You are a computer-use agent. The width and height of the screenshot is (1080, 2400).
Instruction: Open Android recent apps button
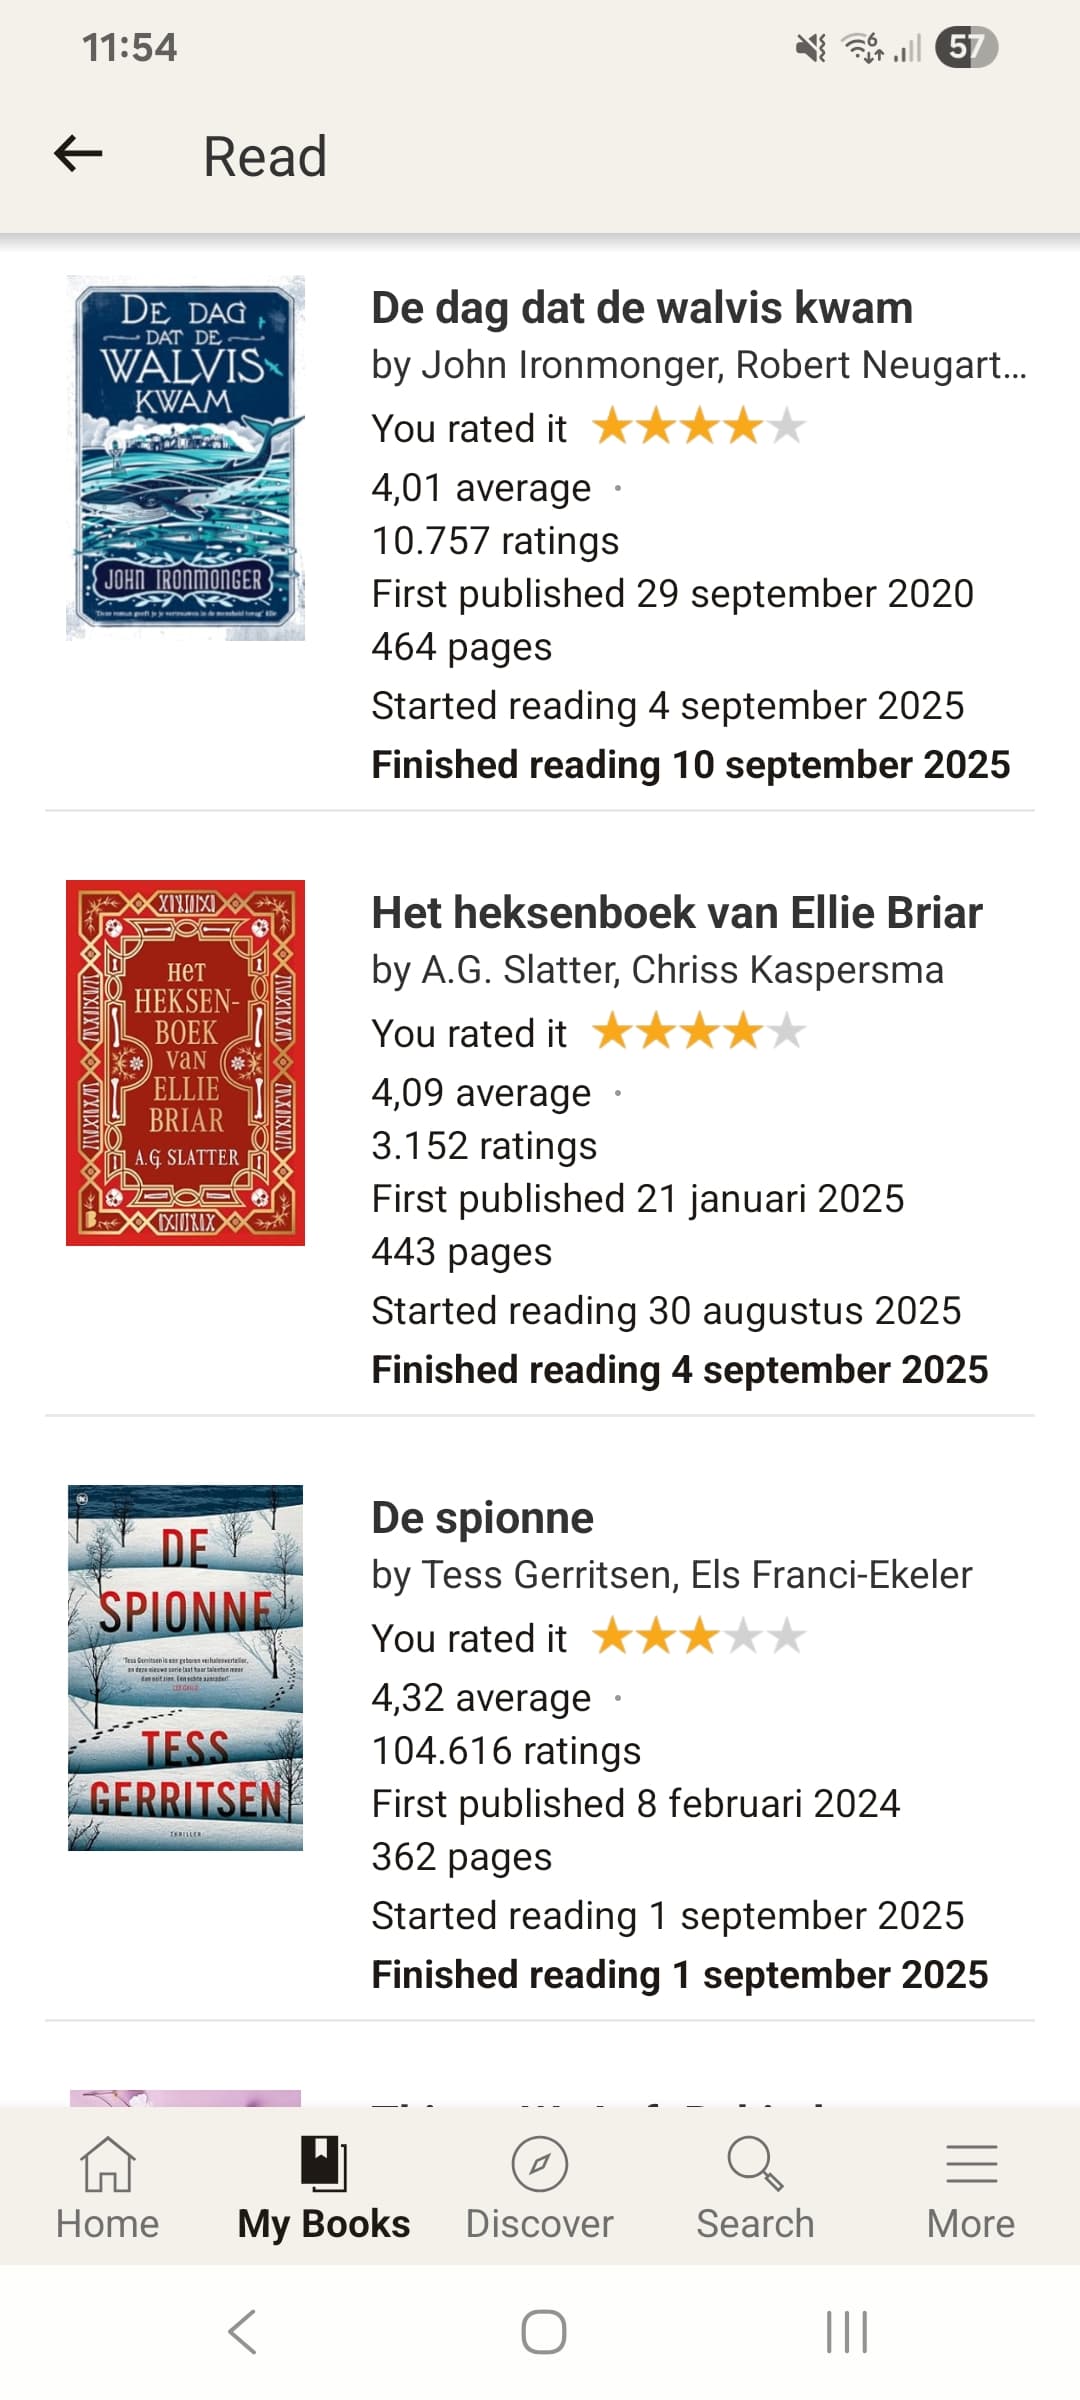tap(846, 2332)
